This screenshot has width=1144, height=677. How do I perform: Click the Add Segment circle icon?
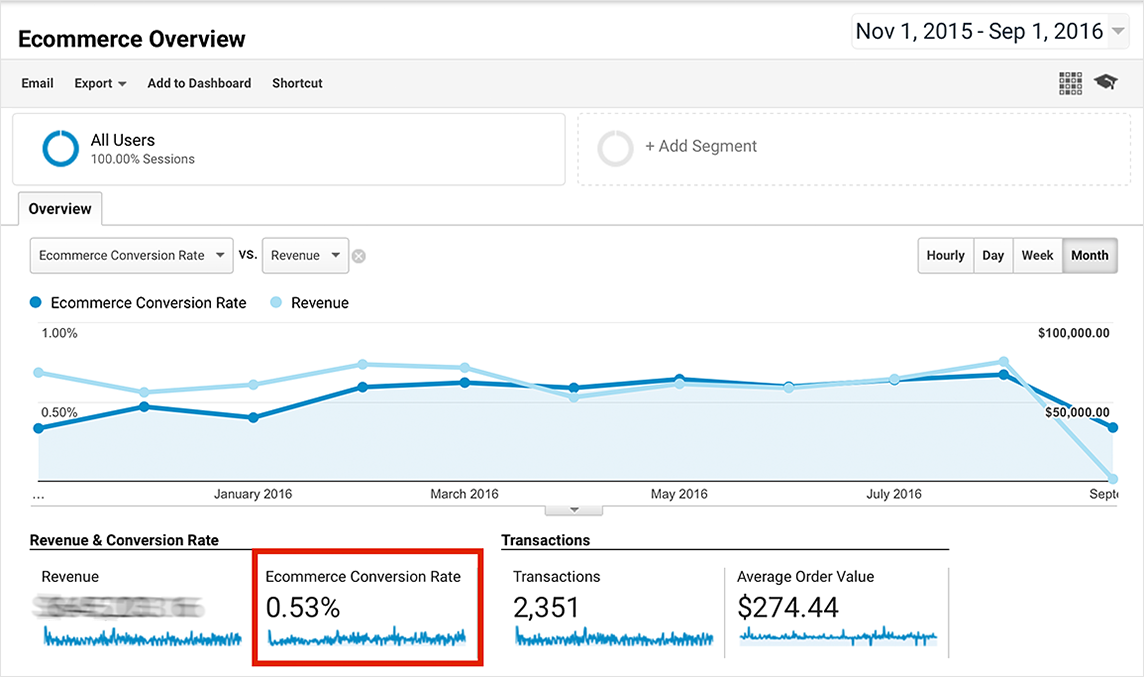[615, 148]
